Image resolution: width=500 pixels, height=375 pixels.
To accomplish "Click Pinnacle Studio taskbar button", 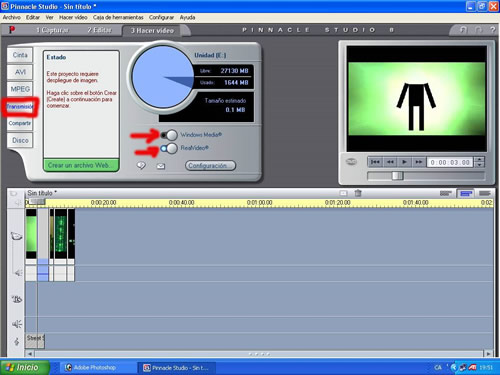I will (176, 368).
